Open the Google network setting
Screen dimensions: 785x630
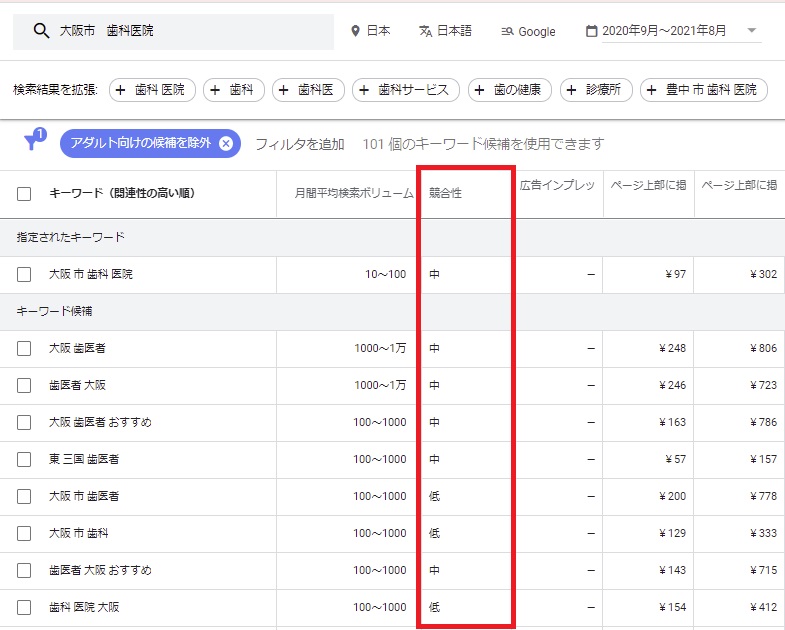tap(528, 32)
